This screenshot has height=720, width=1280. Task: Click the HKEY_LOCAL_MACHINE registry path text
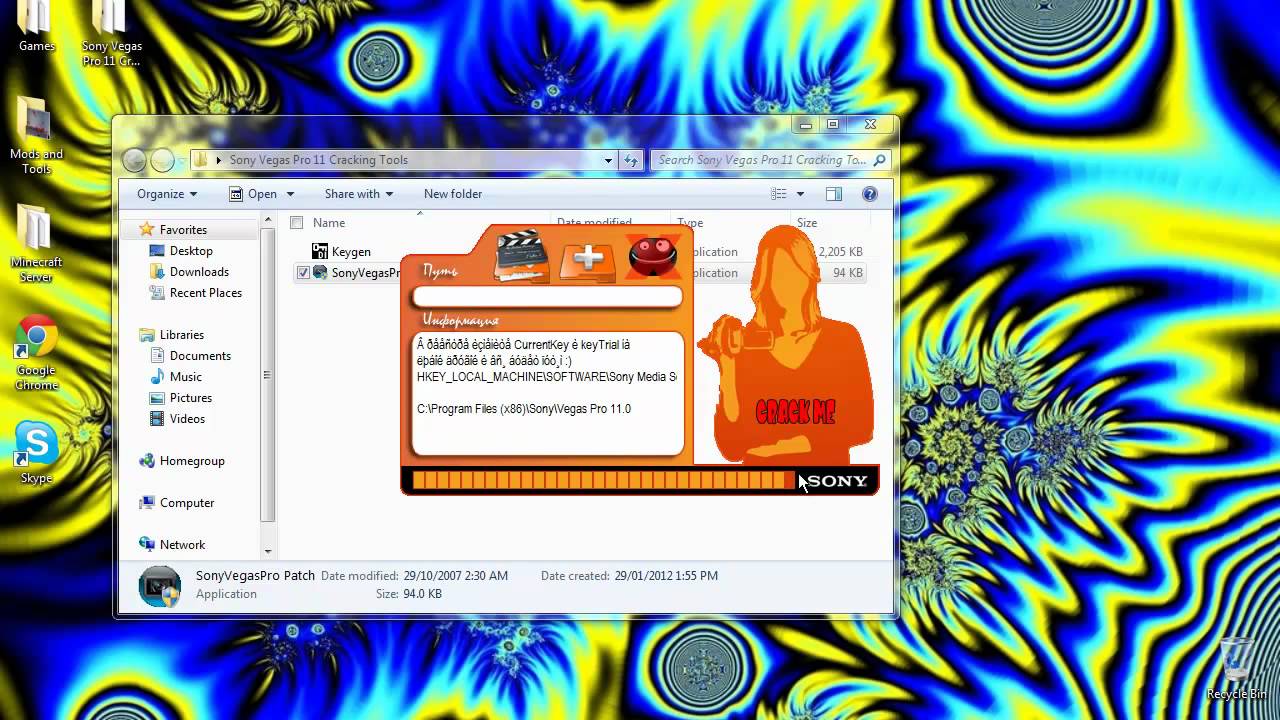pos(546,377)
